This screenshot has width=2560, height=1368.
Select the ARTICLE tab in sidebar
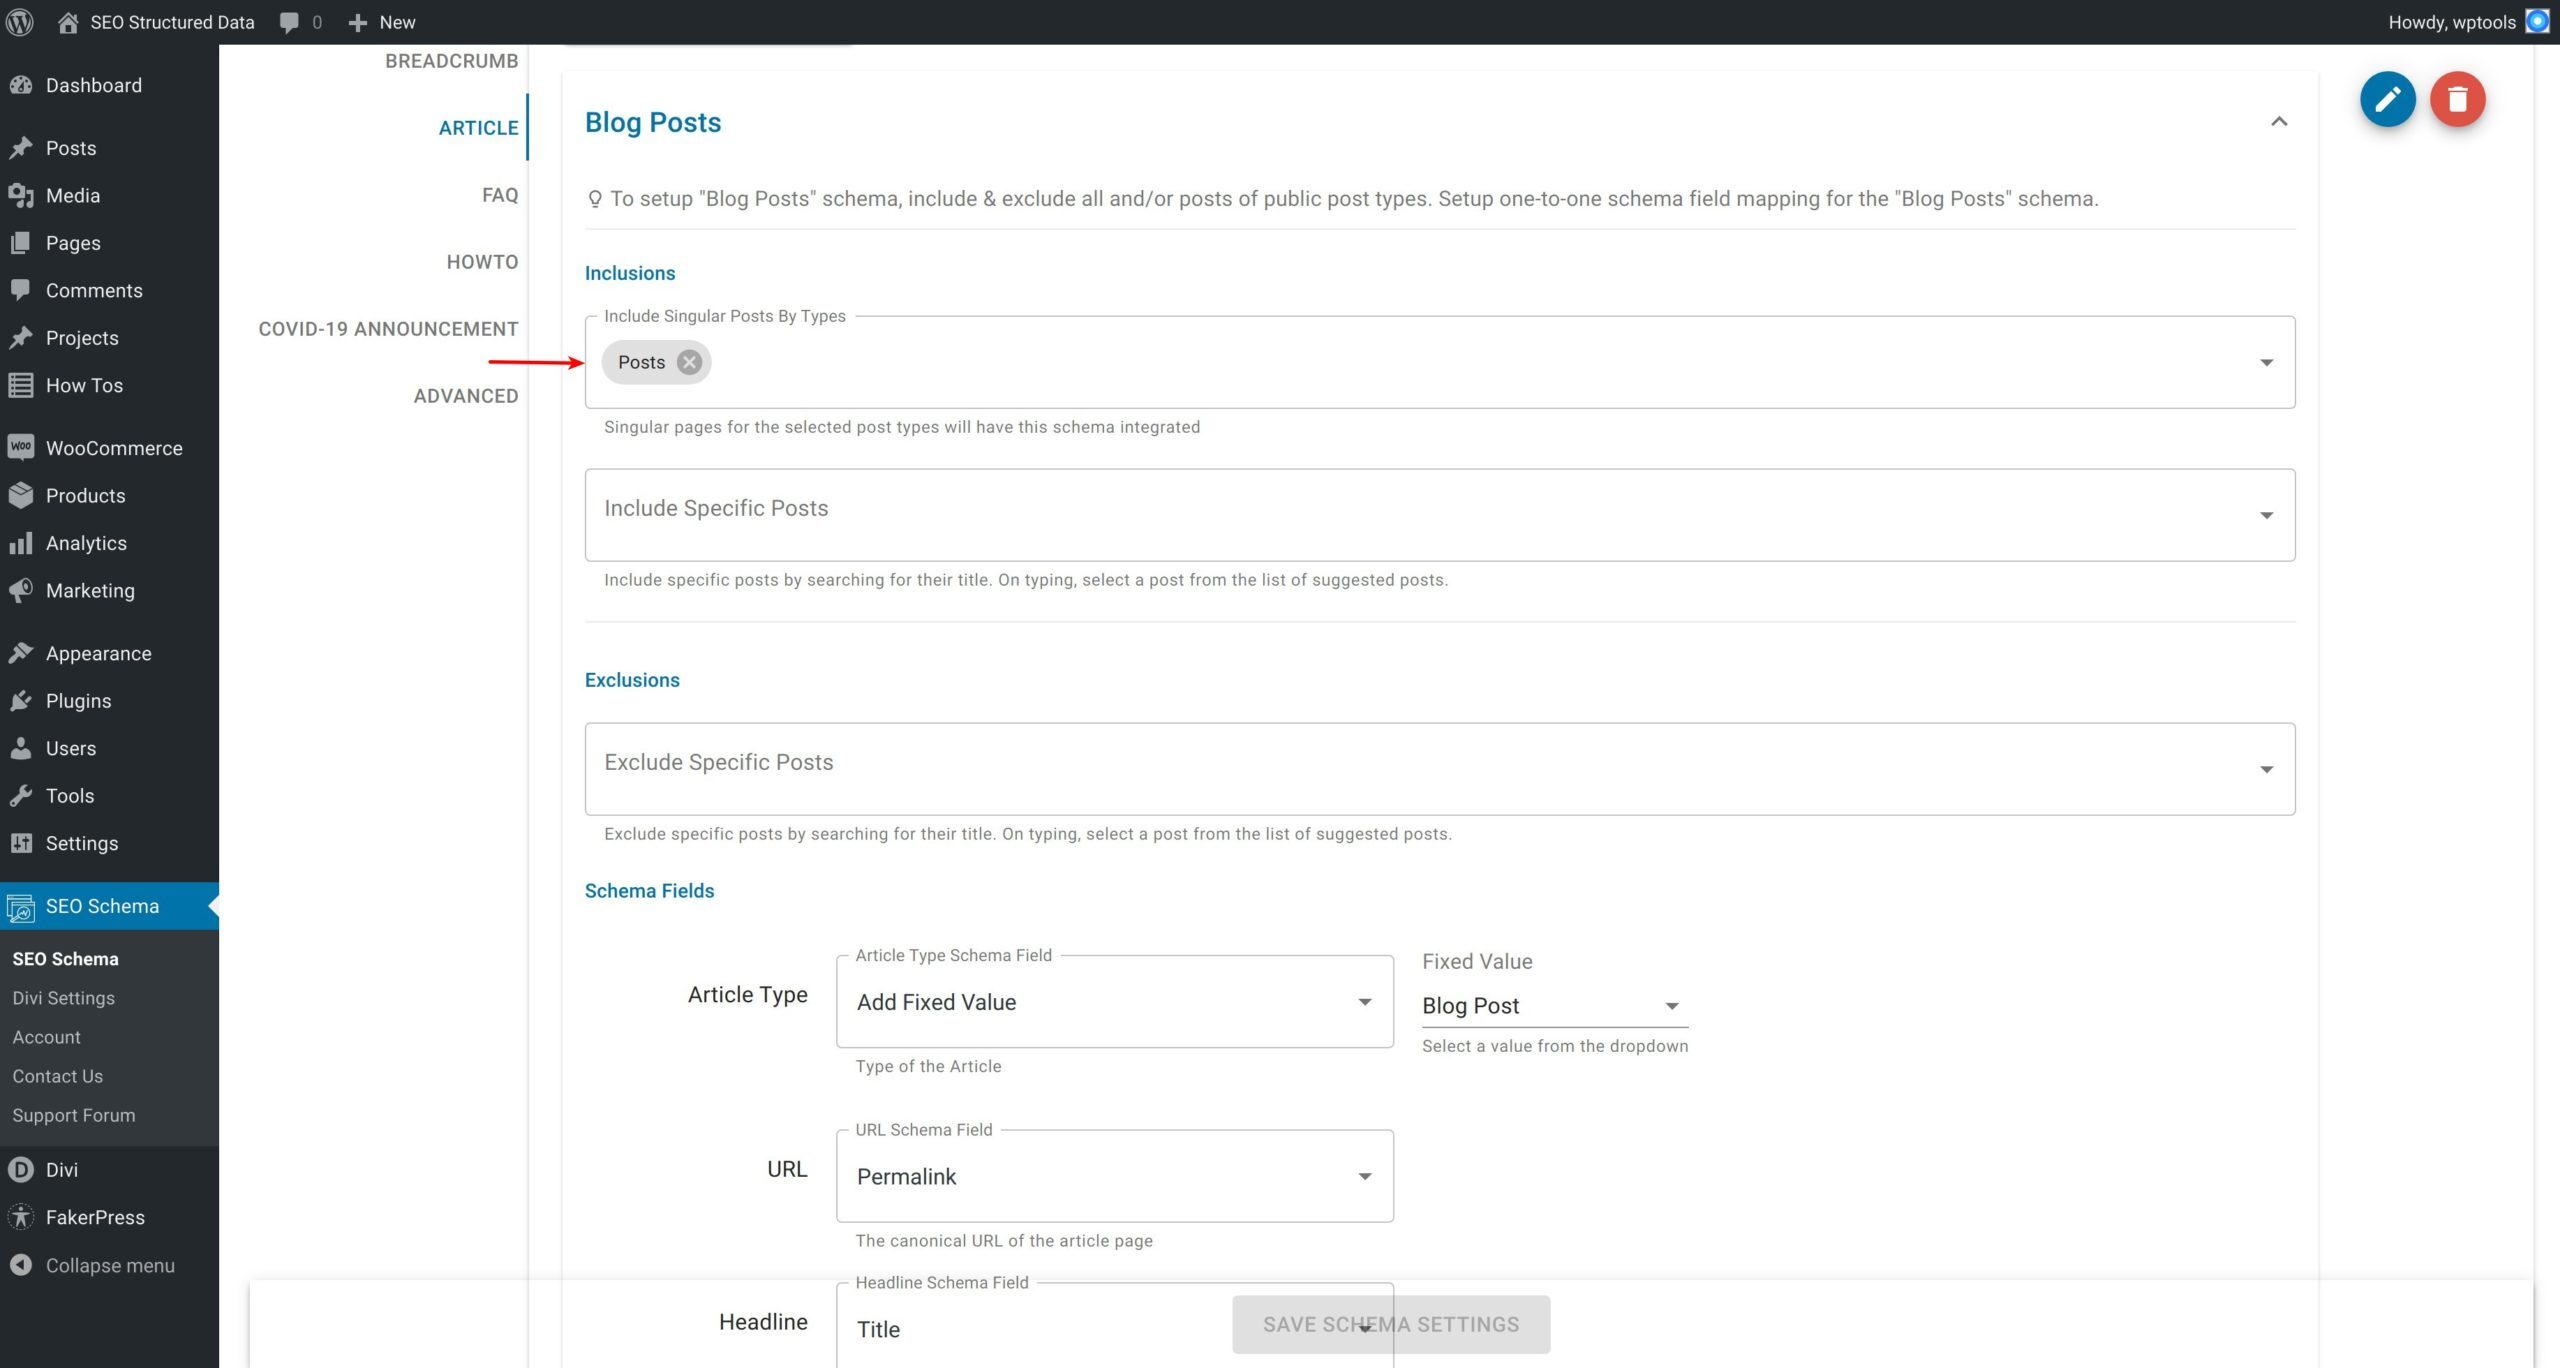click(x=477, y=127)
